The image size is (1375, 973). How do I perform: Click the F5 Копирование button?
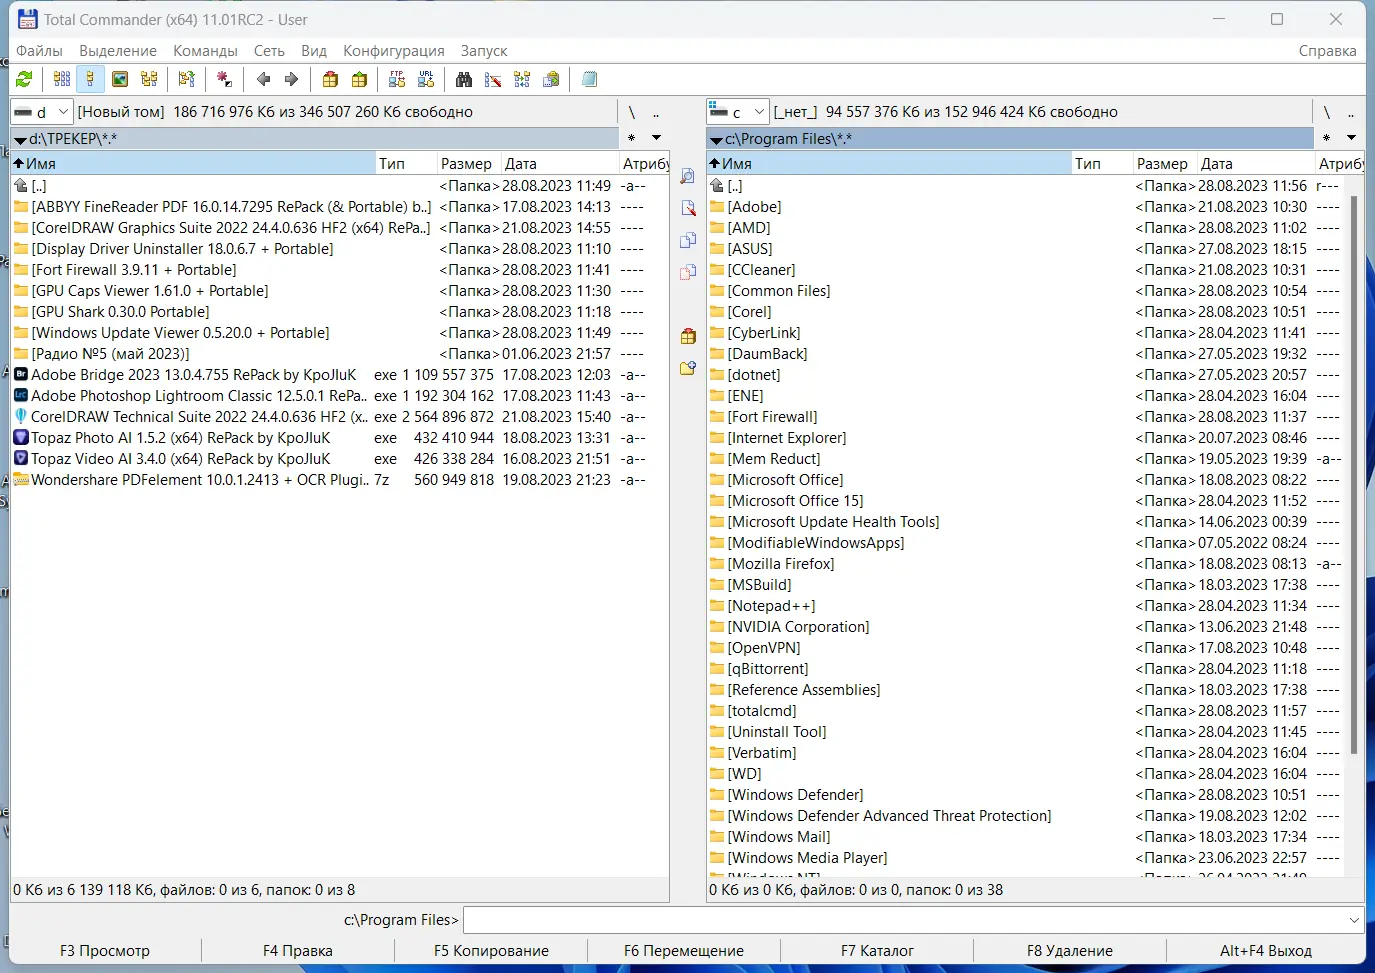[491, 951]
